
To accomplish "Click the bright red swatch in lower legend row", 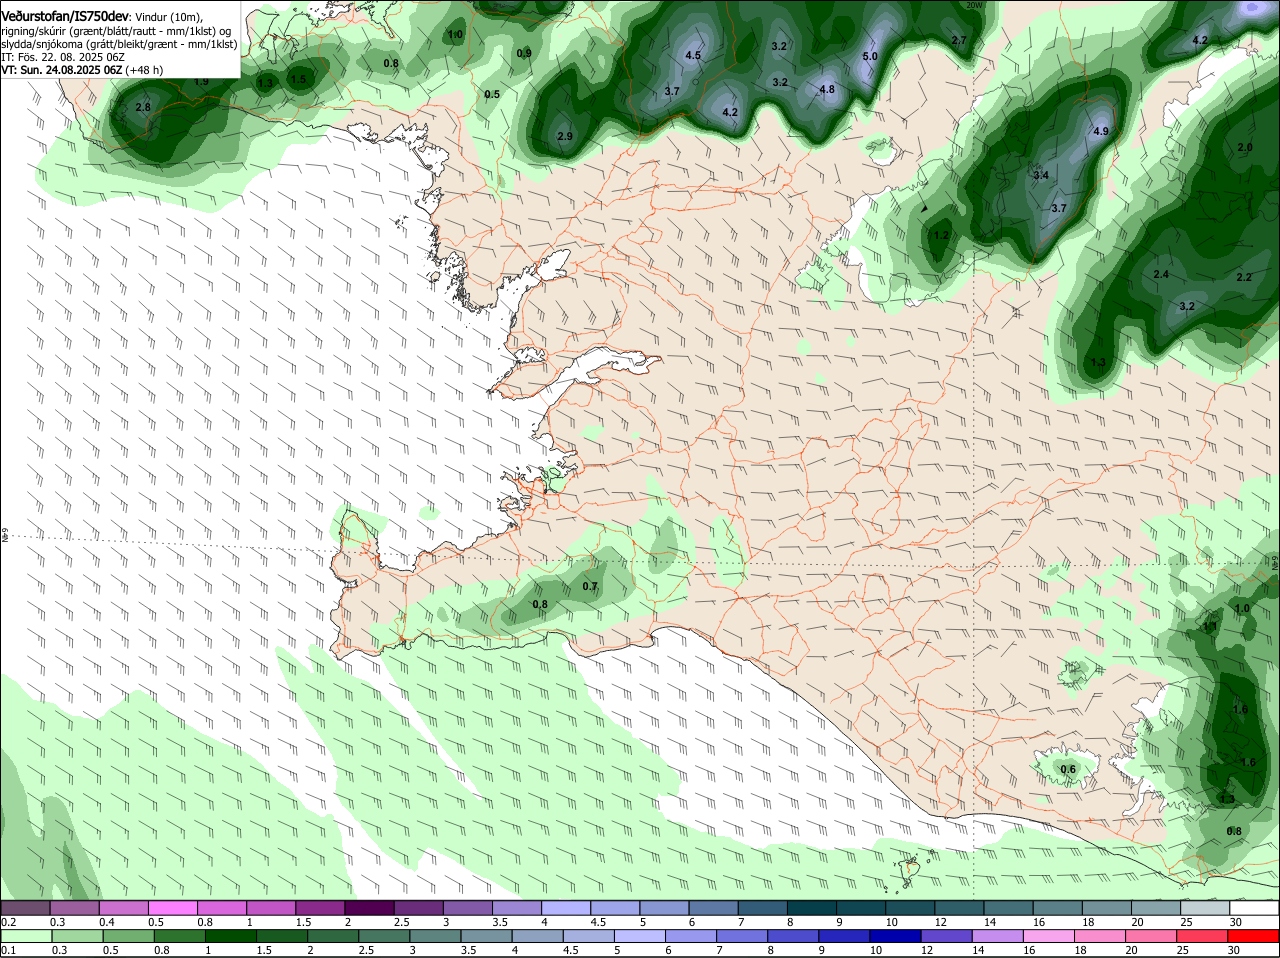I will click(1255, 936).
